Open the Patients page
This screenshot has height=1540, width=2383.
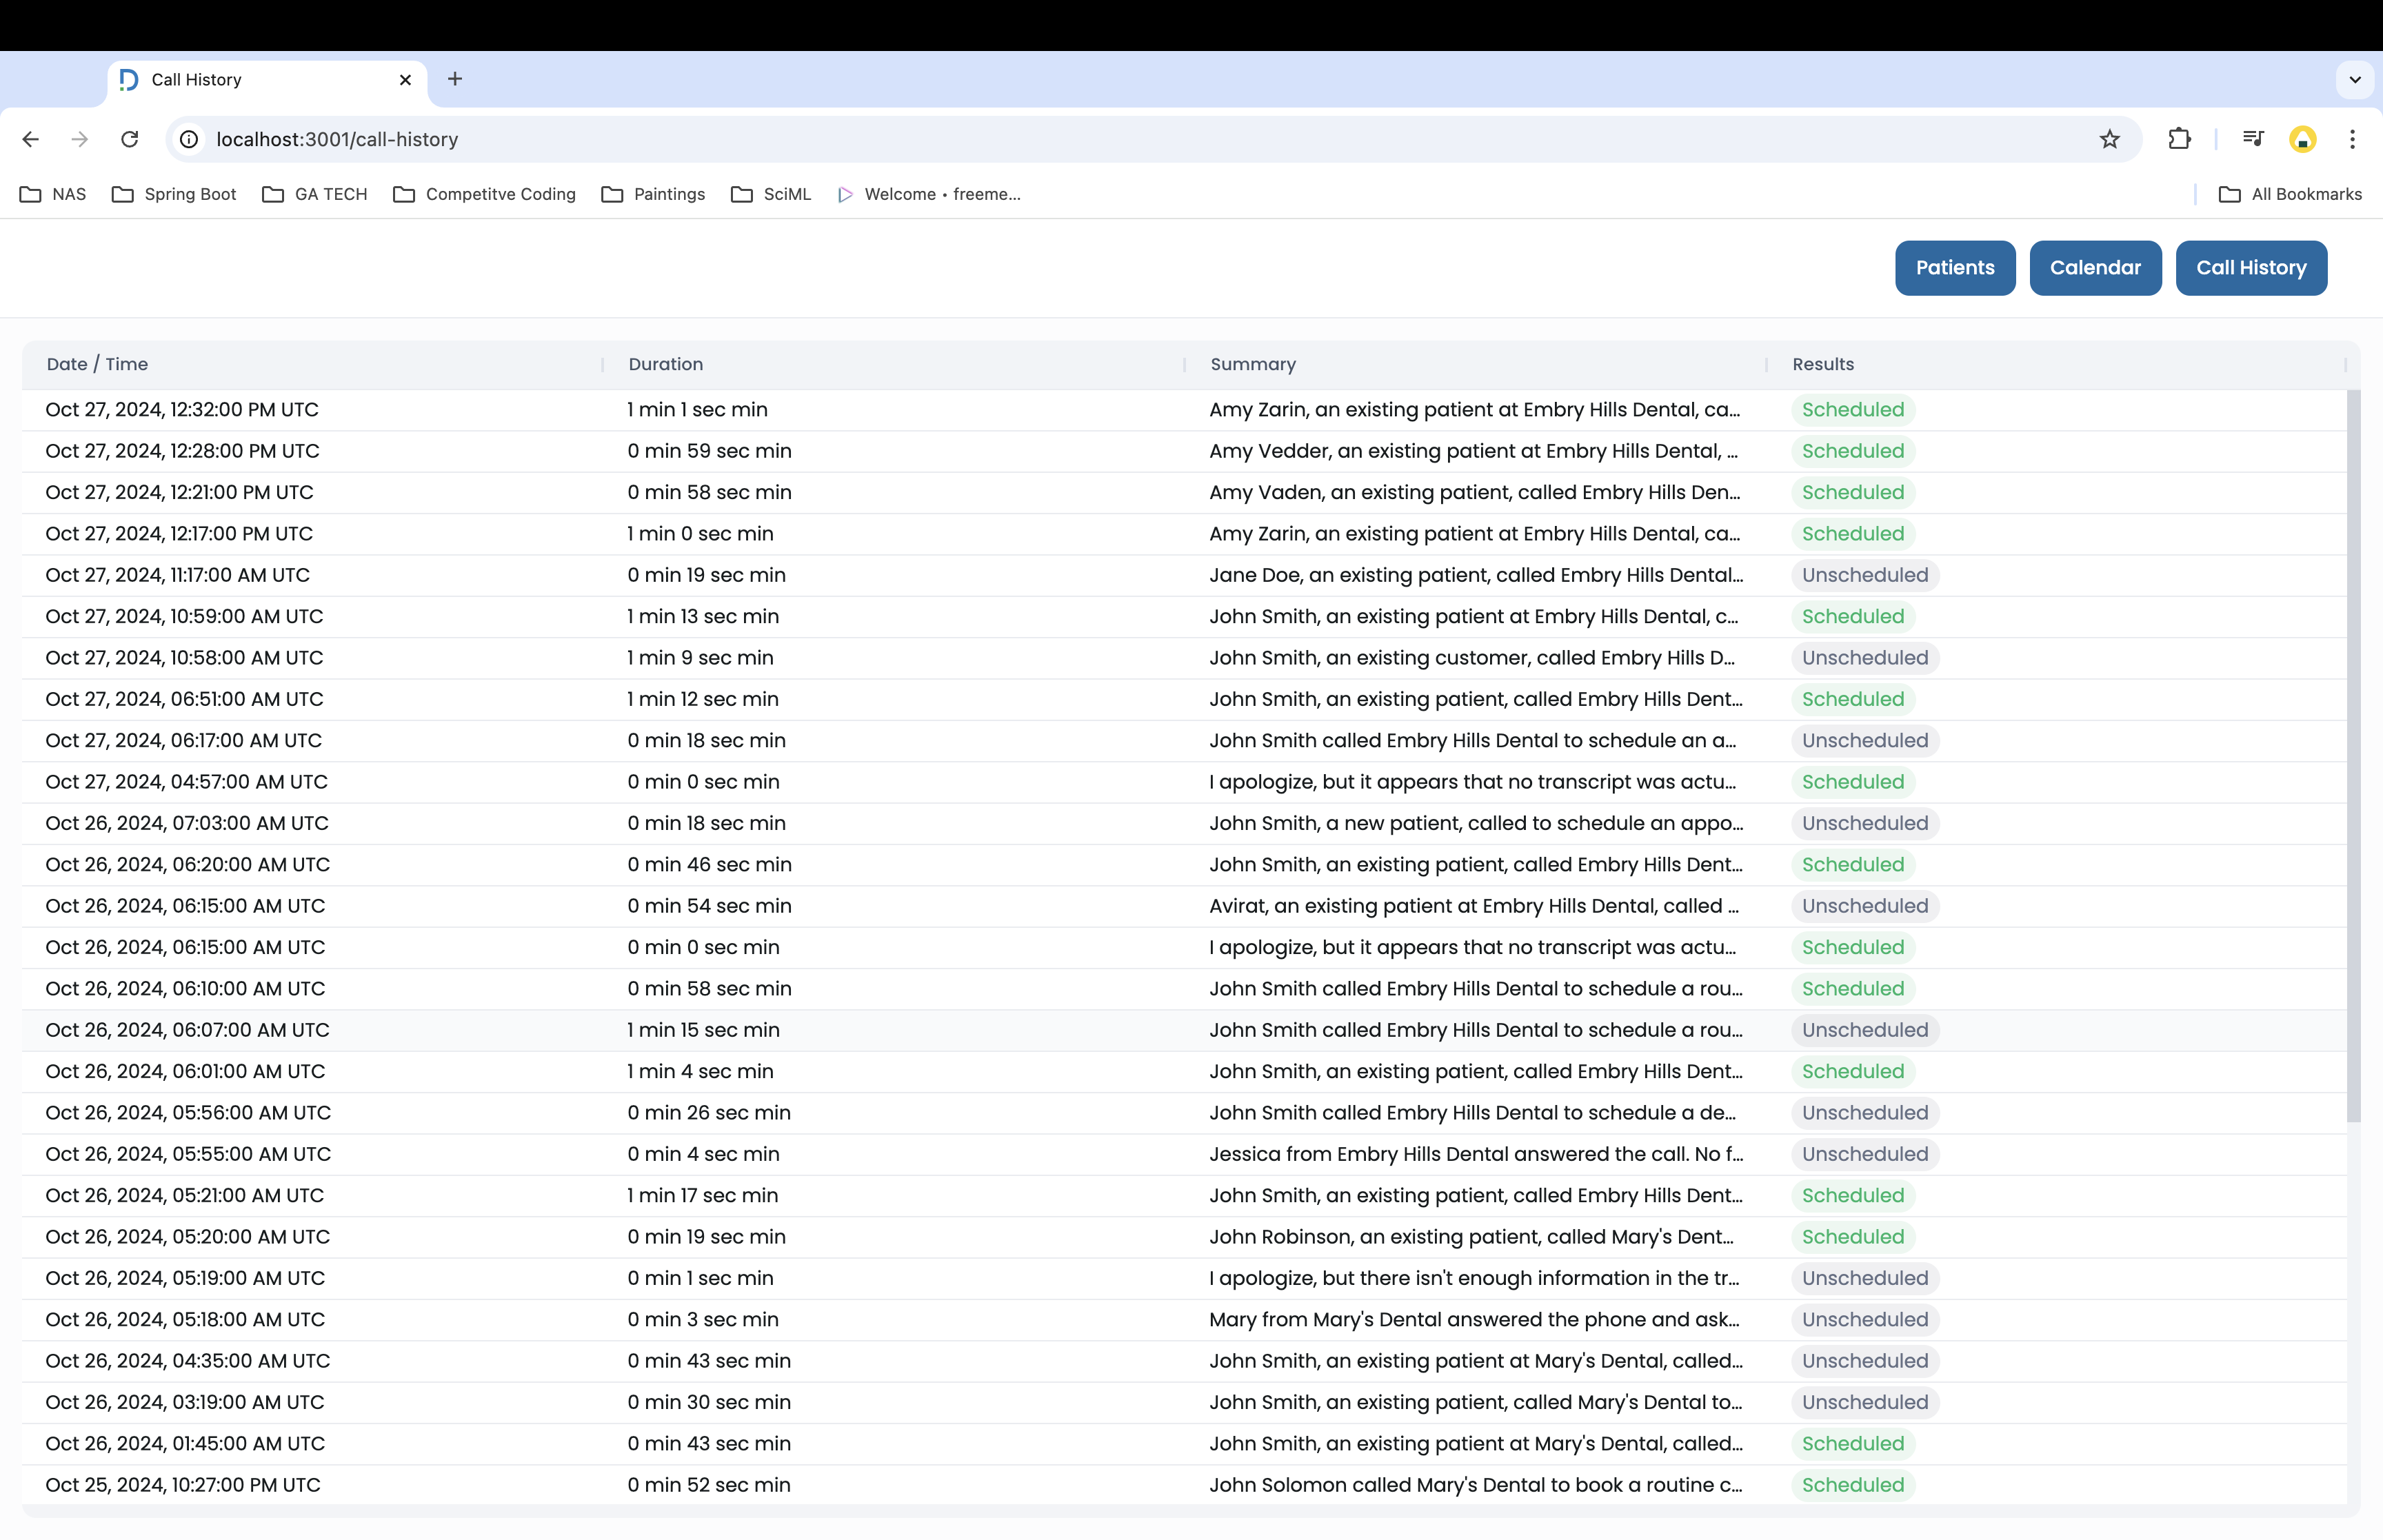[1954, 268]
